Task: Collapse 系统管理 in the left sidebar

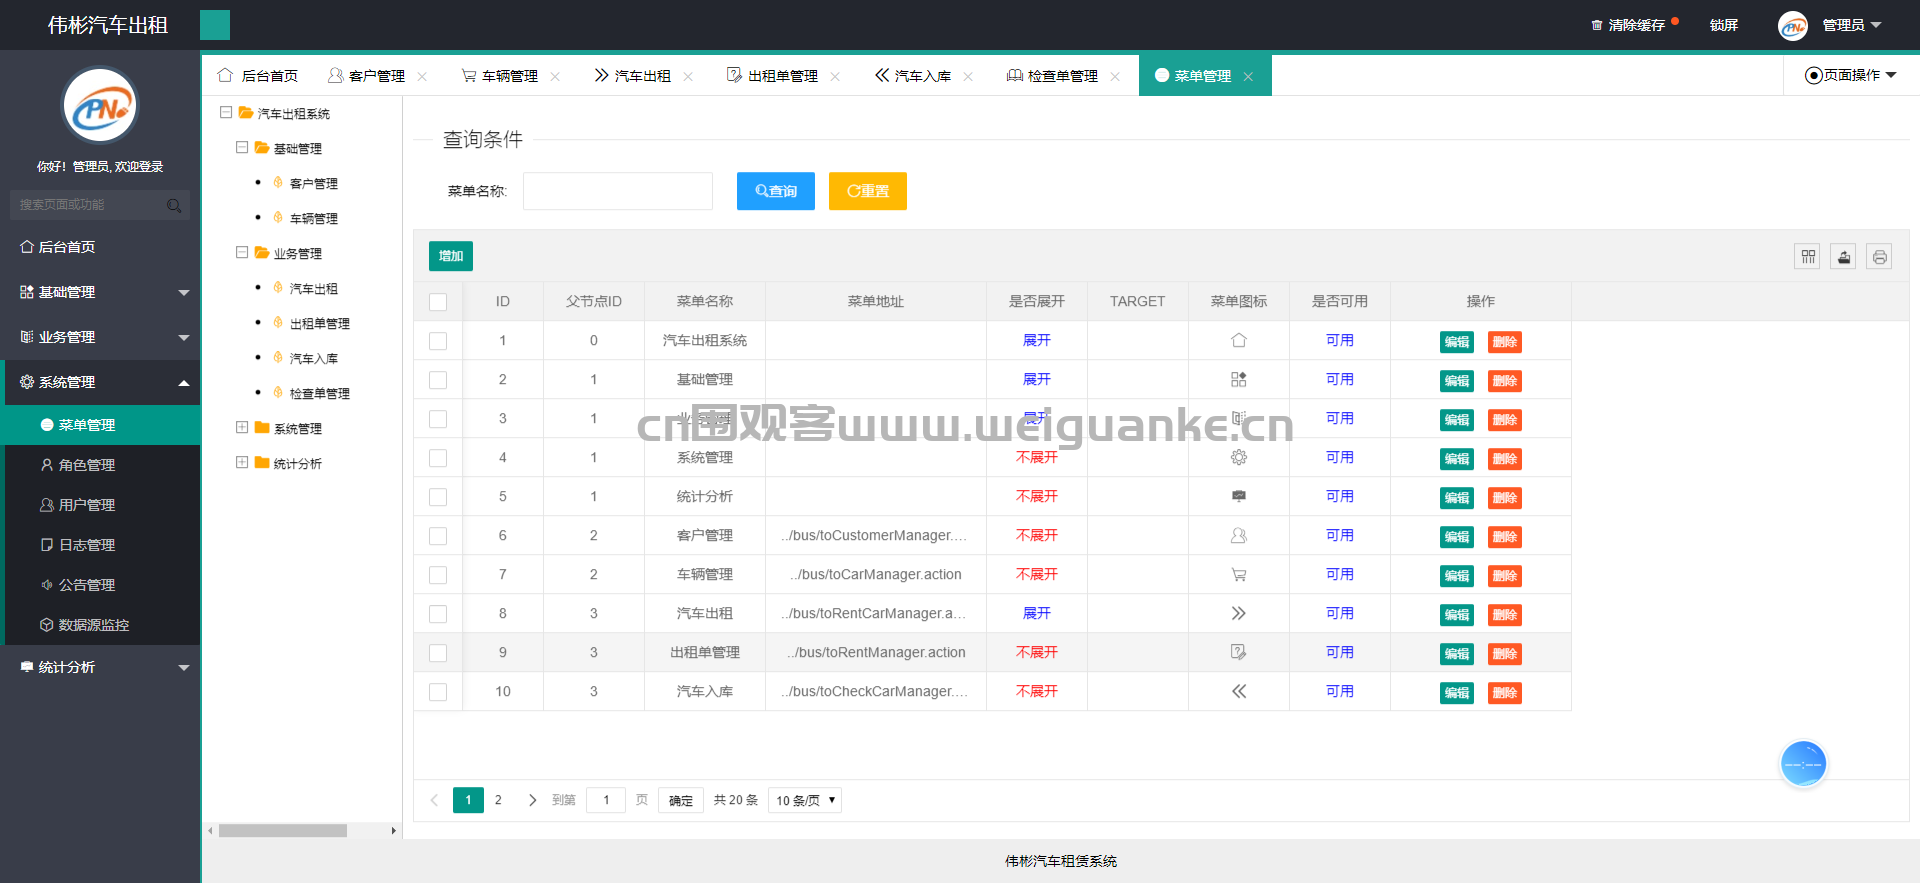Action: (100, 382)
